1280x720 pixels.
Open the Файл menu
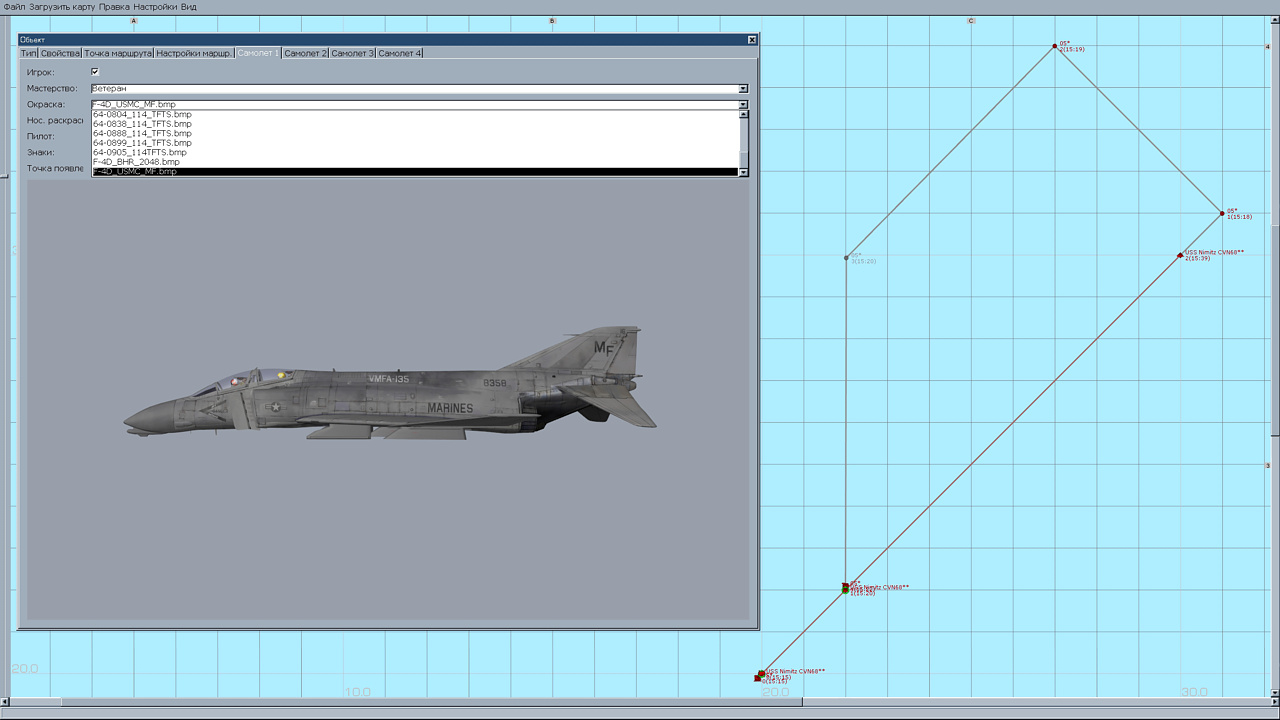coord(14,7)
